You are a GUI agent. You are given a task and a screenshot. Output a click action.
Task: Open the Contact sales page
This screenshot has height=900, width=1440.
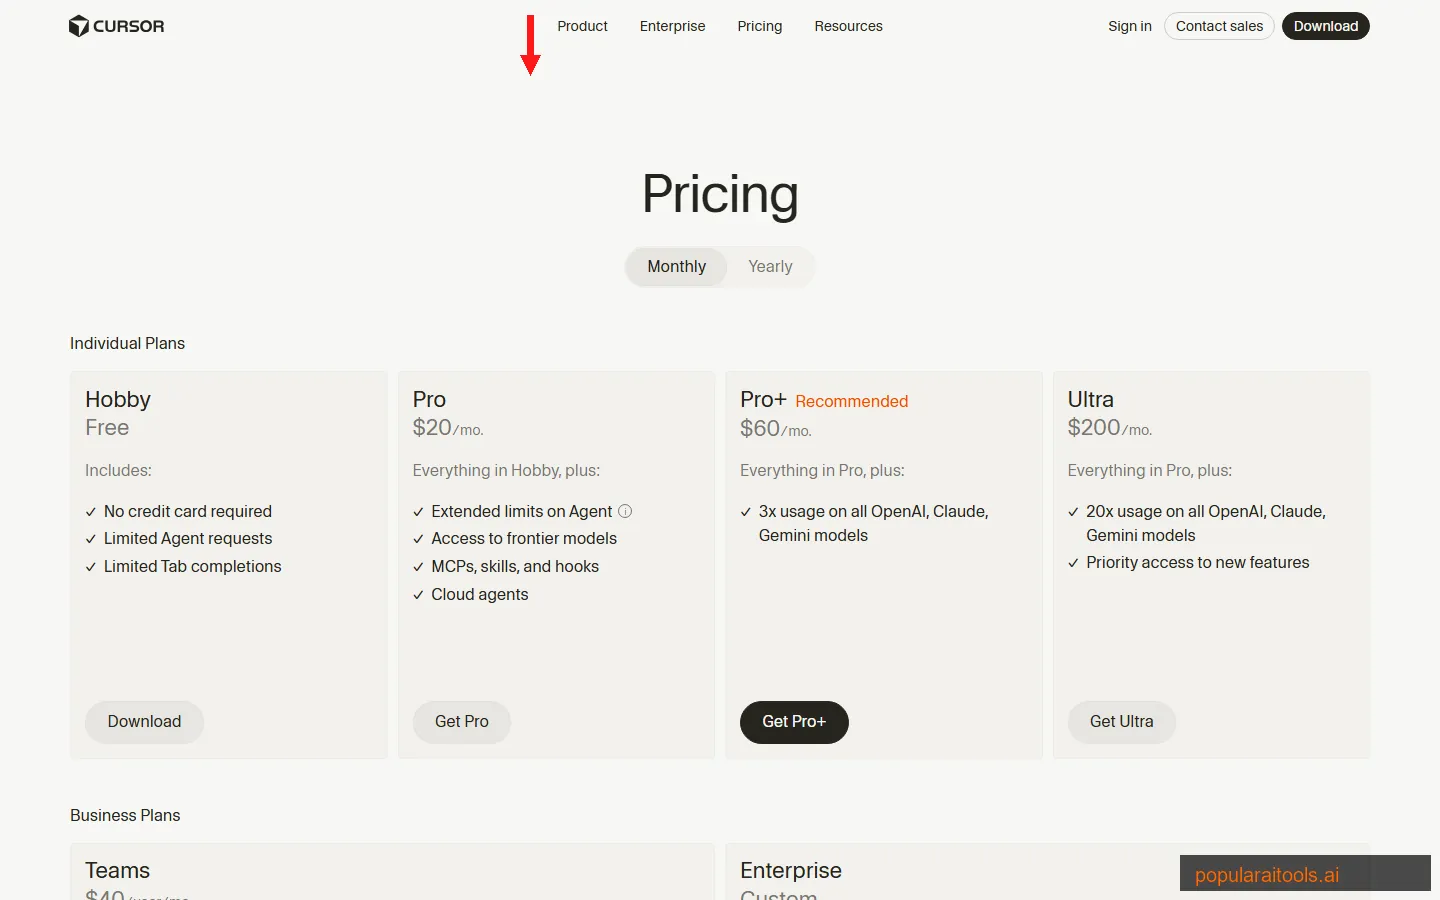click(x=1219, y=26)
